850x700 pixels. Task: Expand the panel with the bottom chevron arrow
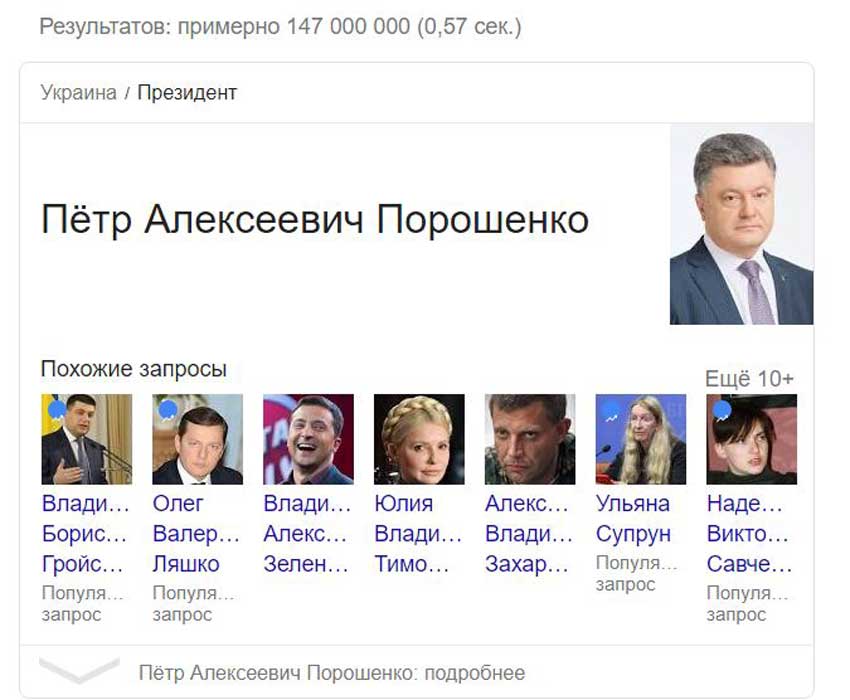78,671
